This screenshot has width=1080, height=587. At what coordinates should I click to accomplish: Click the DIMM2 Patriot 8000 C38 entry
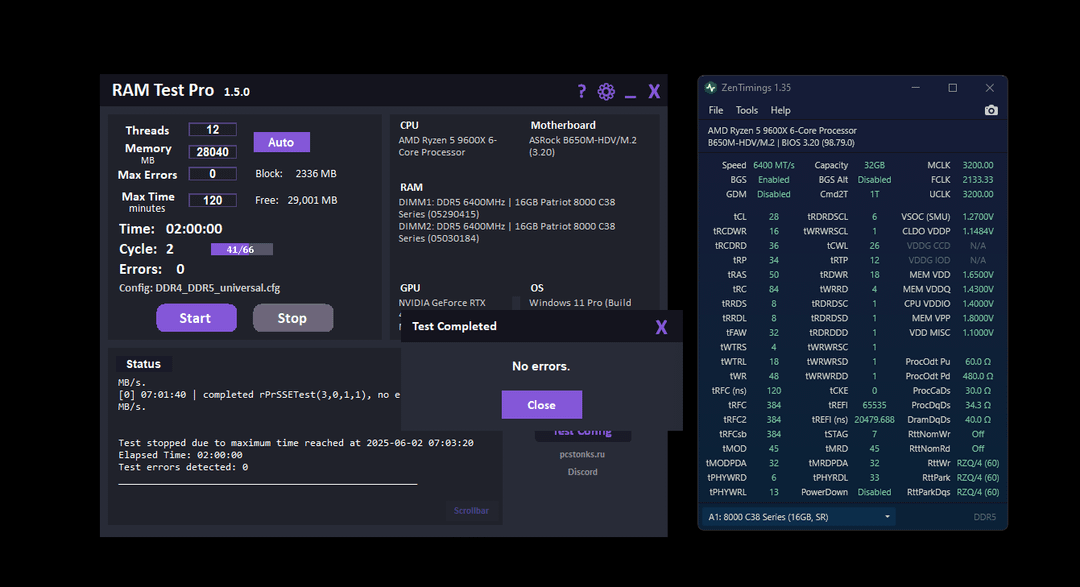click(x=507, y=232)
